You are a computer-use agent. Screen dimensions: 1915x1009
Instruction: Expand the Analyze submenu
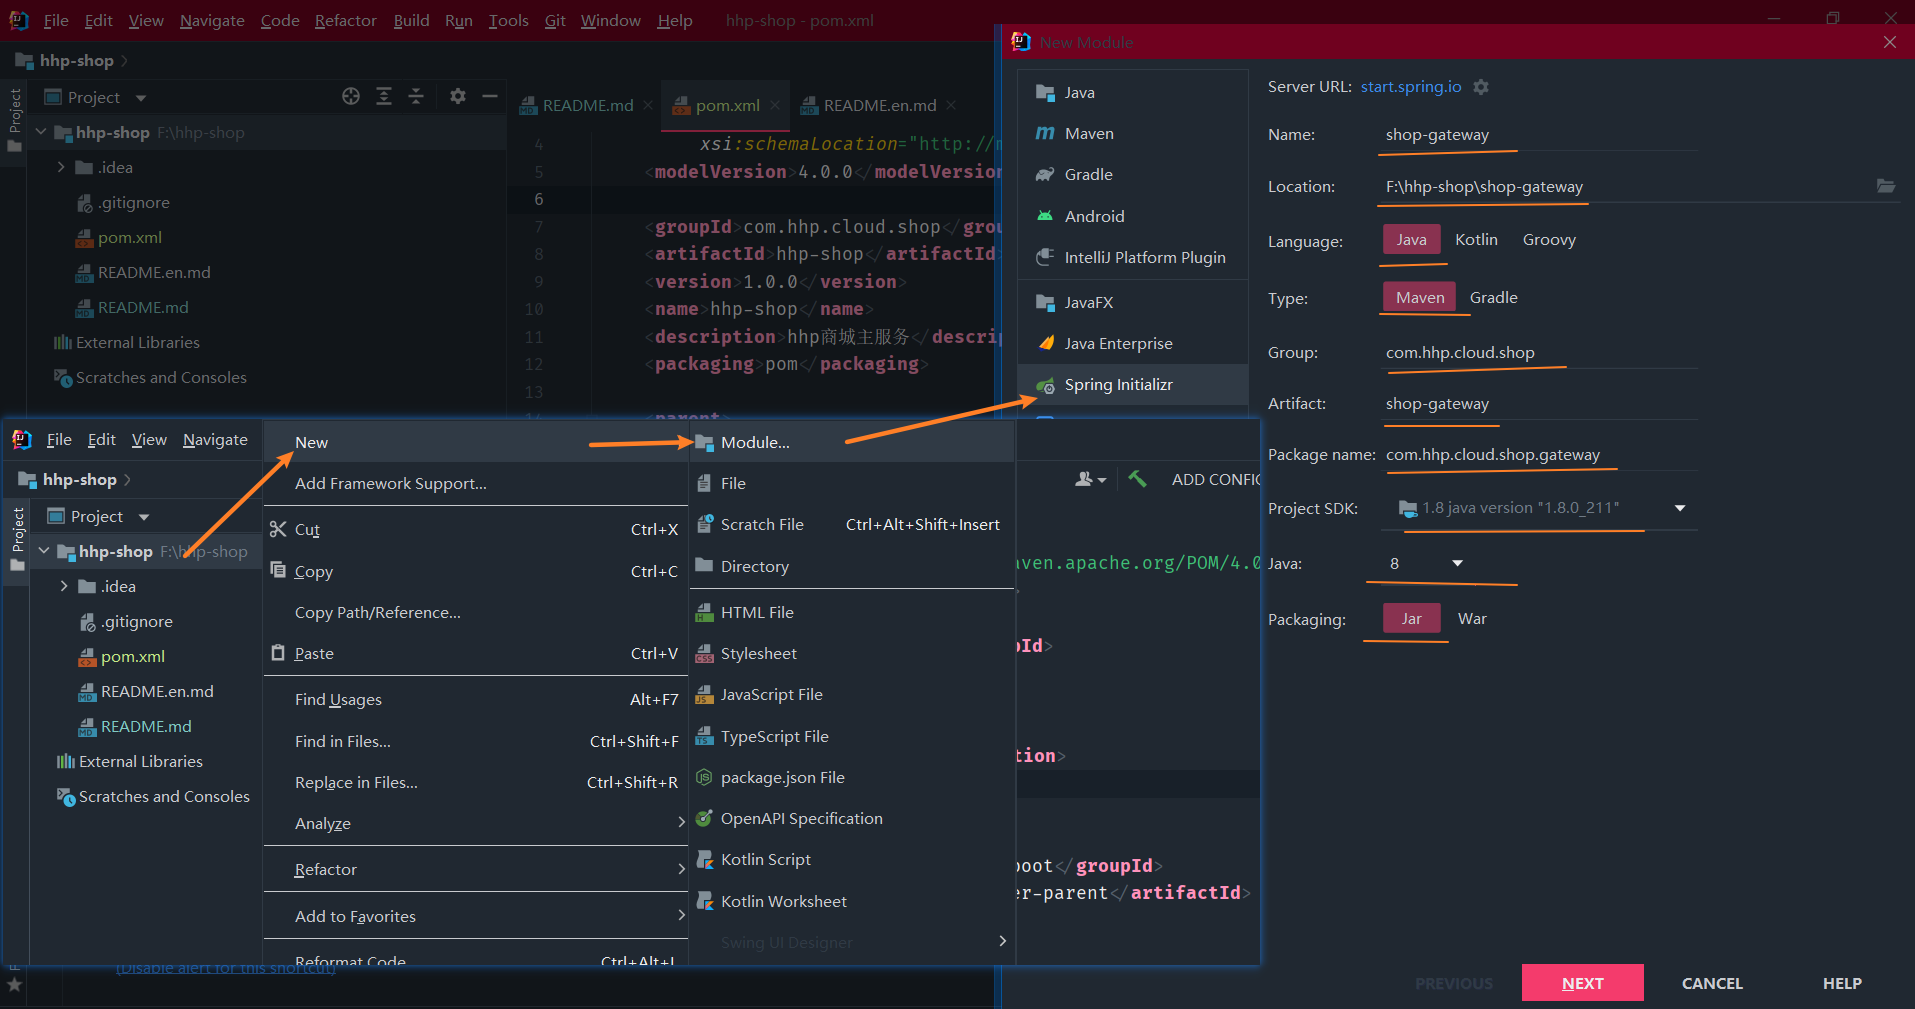pos(475,823)
